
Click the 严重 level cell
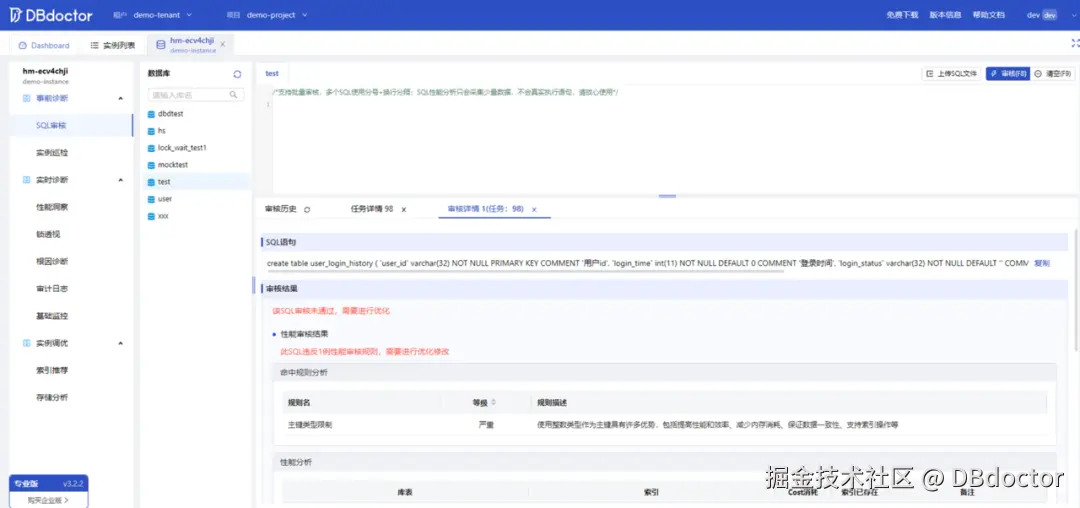486,425
